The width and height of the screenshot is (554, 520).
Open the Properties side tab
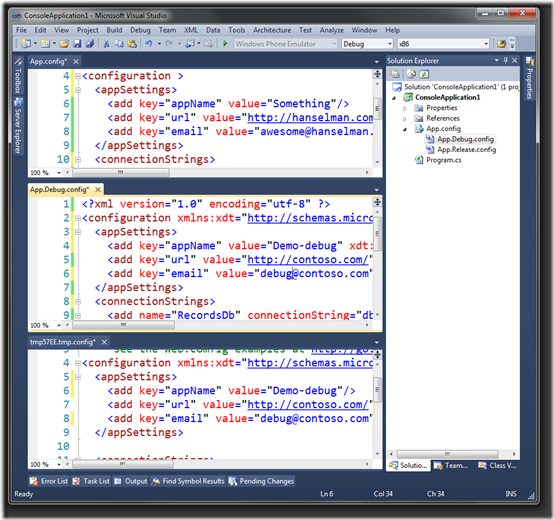529,78
